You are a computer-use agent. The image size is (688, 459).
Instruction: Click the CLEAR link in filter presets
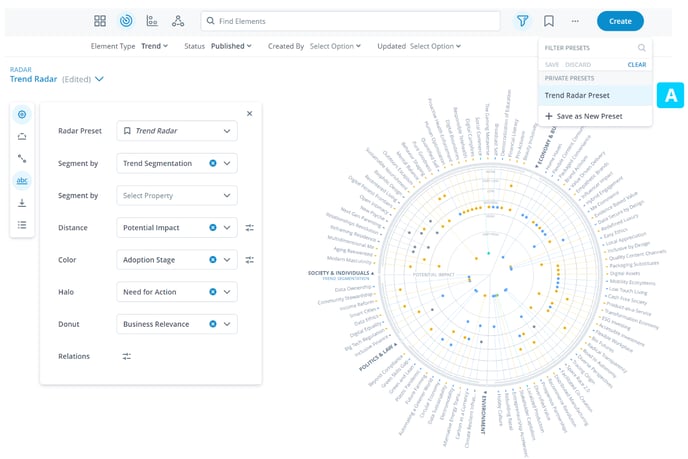click(636, 64)
